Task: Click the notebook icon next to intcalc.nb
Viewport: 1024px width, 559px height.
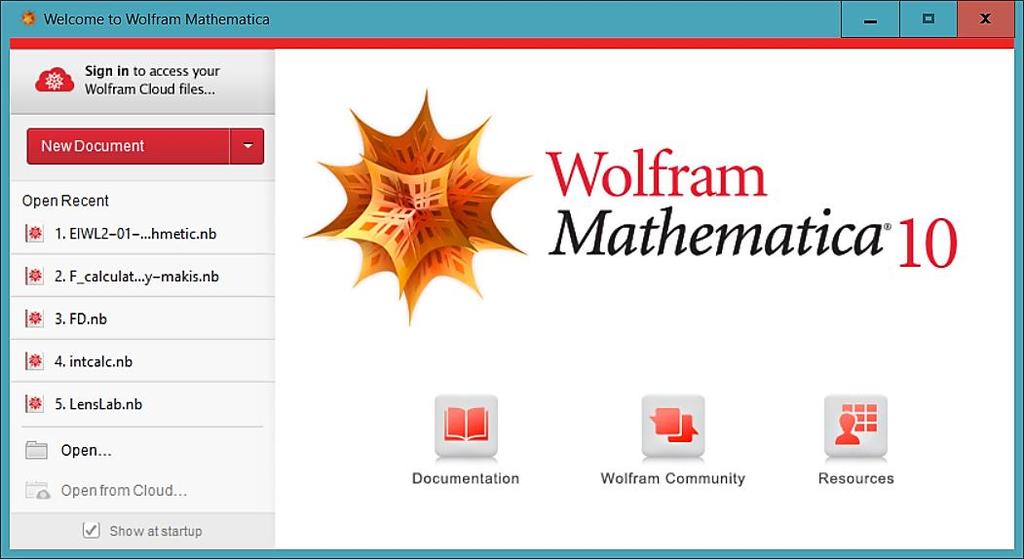Action: [x=35, y=360]
